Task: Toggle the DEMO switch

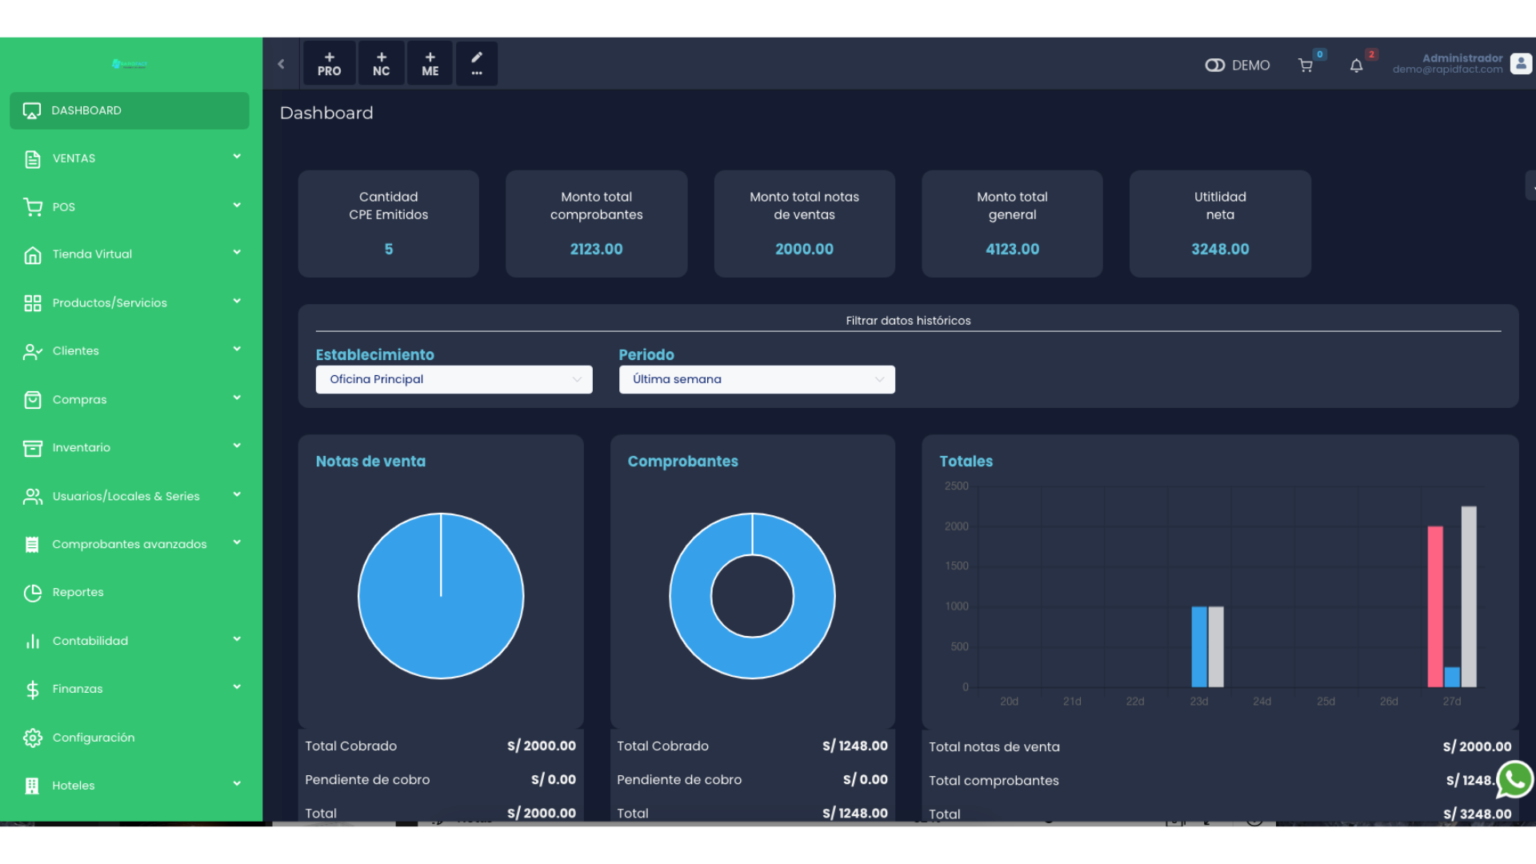Action: point(1215,65)
